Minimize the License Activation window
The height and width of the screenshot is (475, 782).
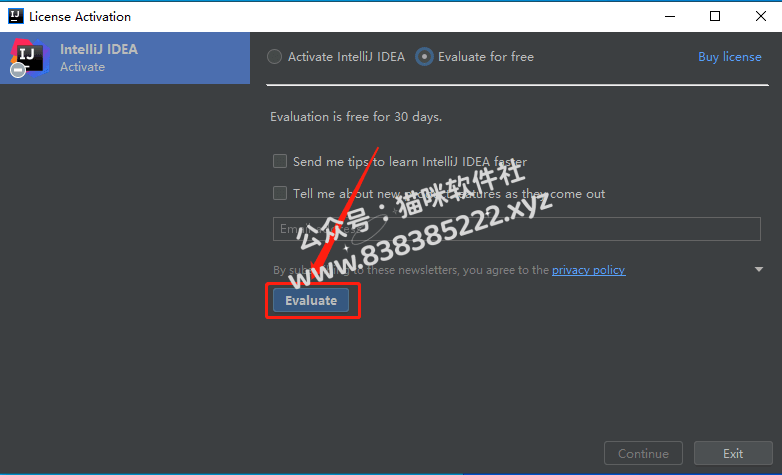(670, 16)
